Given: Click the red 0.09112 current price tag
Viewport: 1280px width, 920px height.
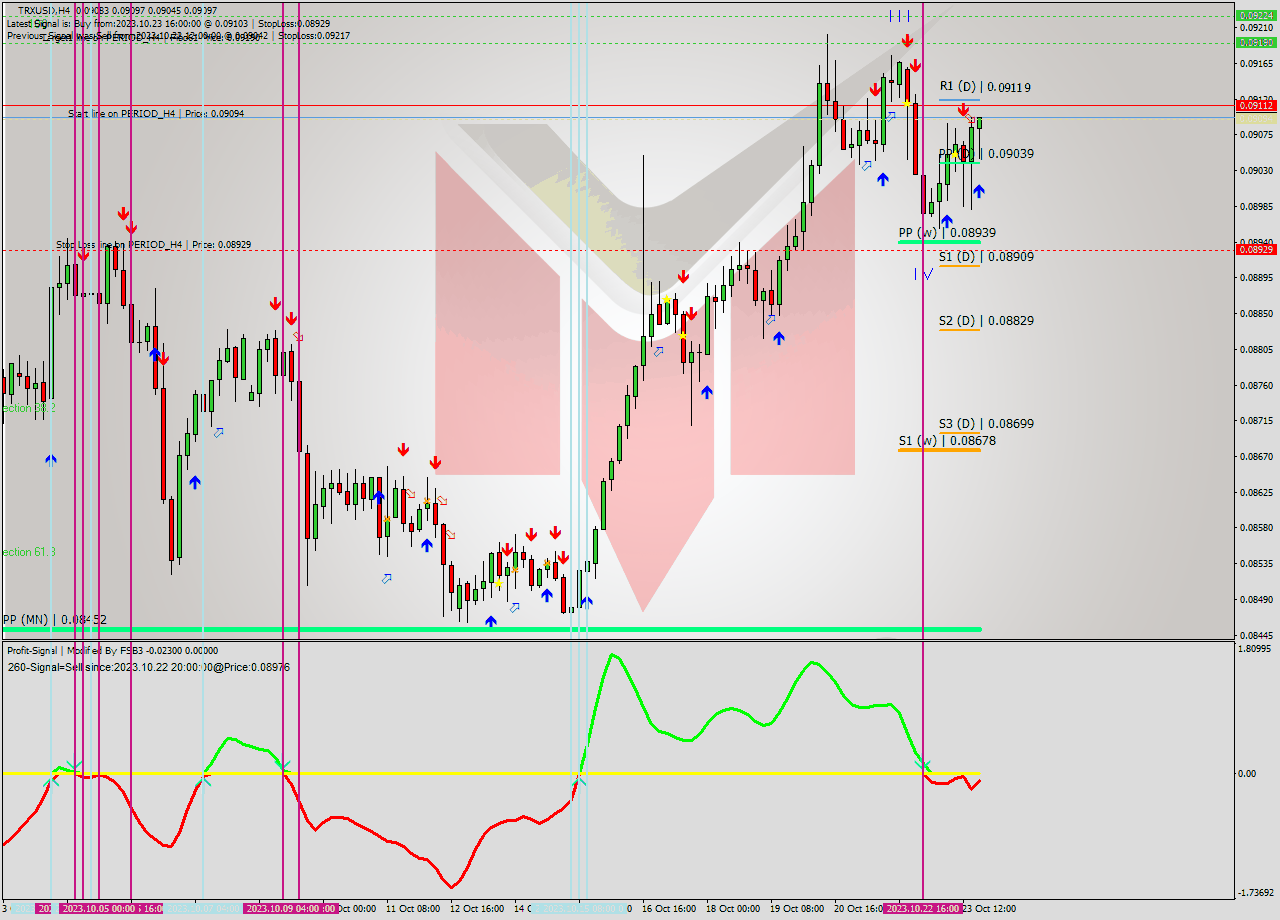Looking at the screenshot, I should click(1256, 105).
